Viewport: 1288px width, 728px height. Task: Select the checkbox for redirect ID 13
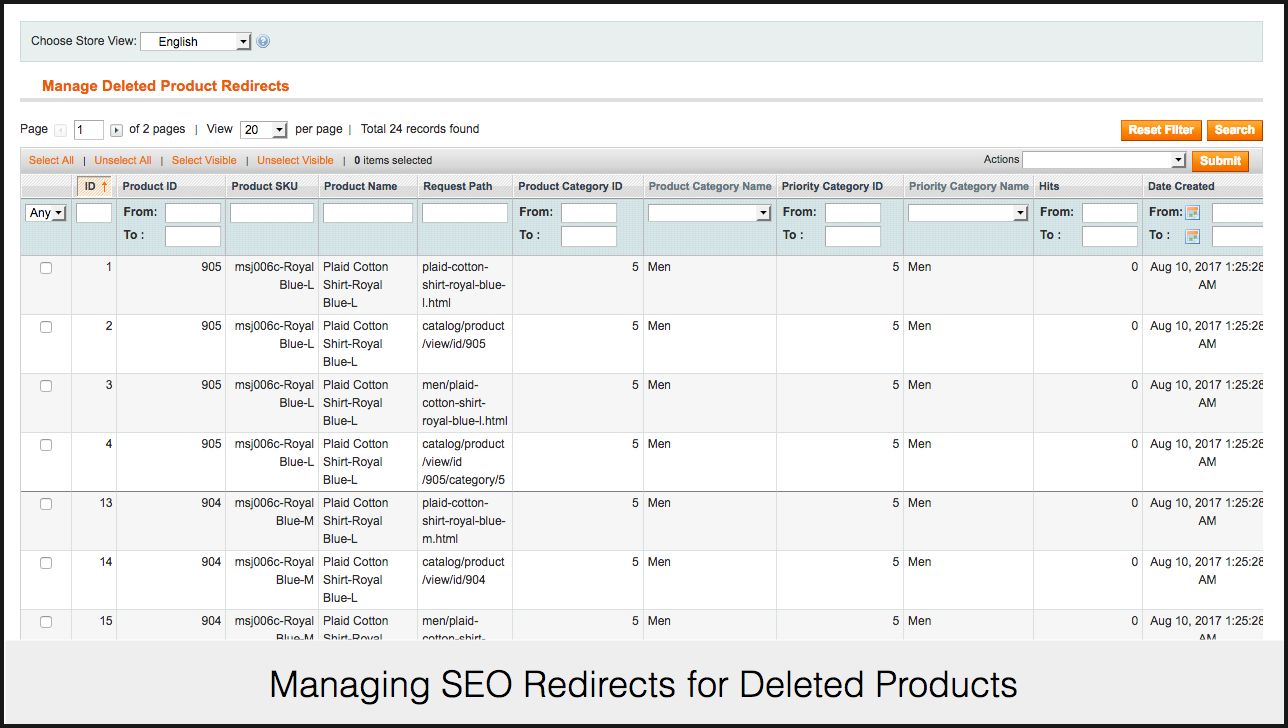[x=46, y=504]
